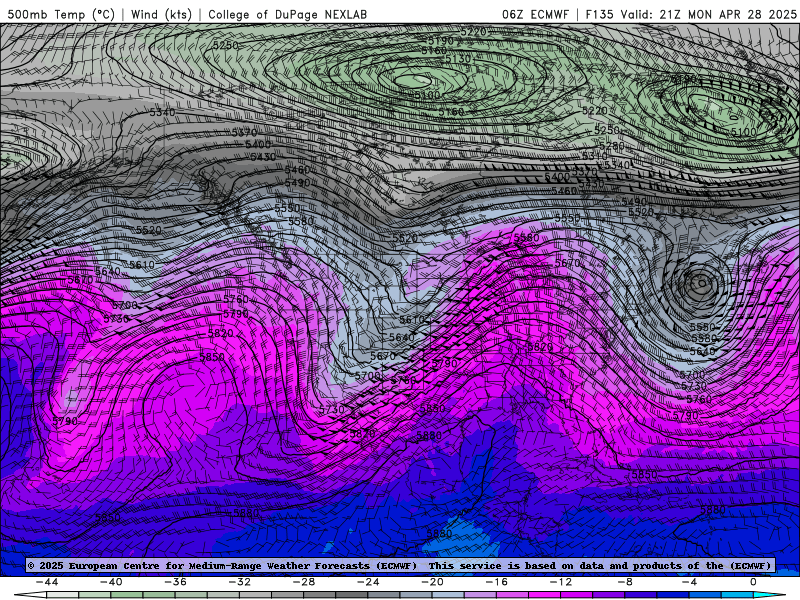The image size is (800, 600).
Task: Click the "-4" colorbar label
Action: (689, 582)
